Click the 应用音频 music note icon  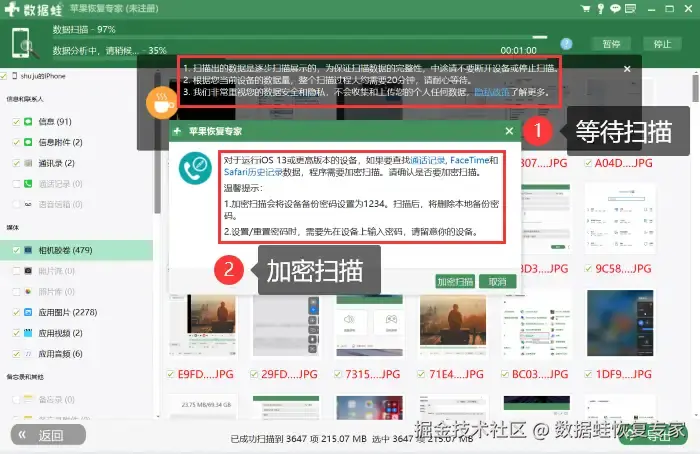coord(28,354)
